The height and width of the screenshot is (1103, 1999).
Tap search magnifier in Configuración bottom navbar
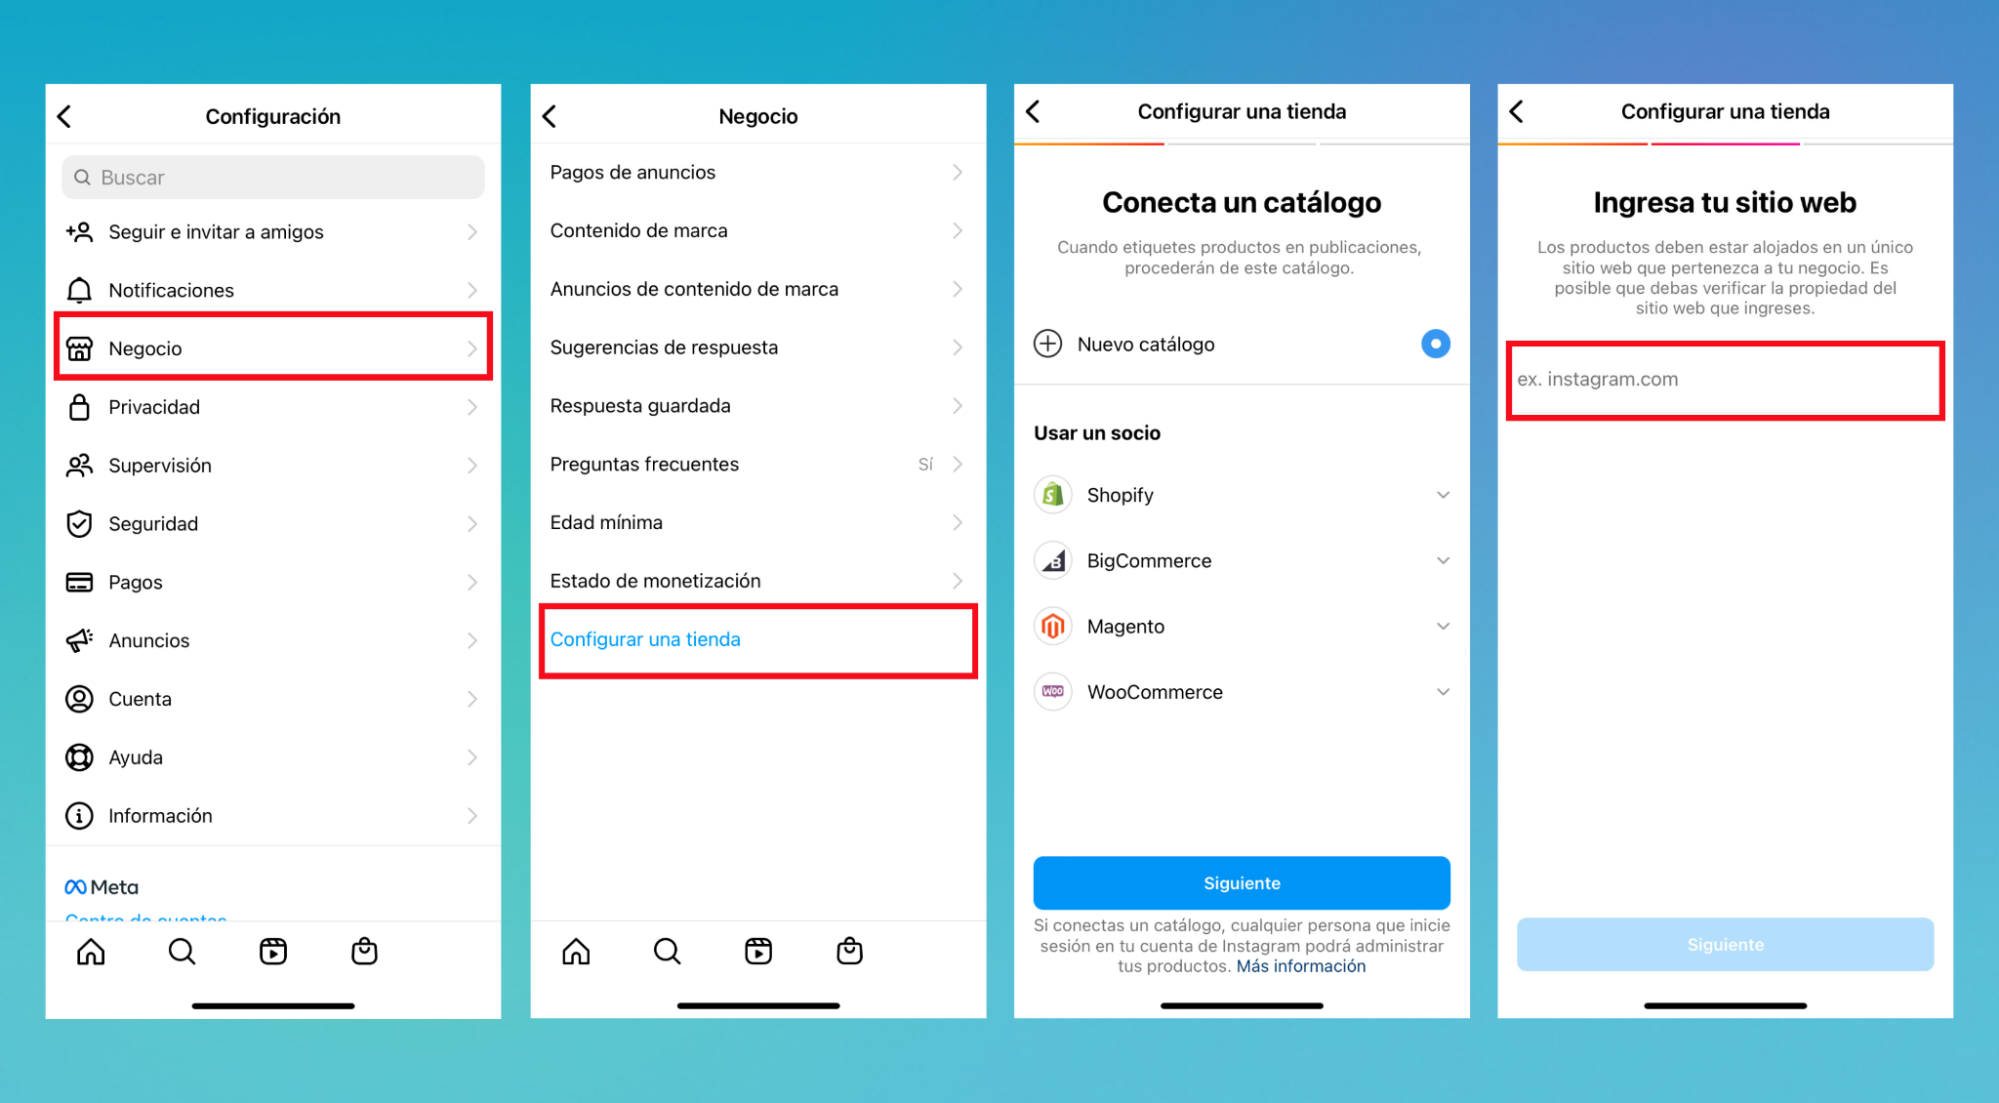(x=181, y=951)
